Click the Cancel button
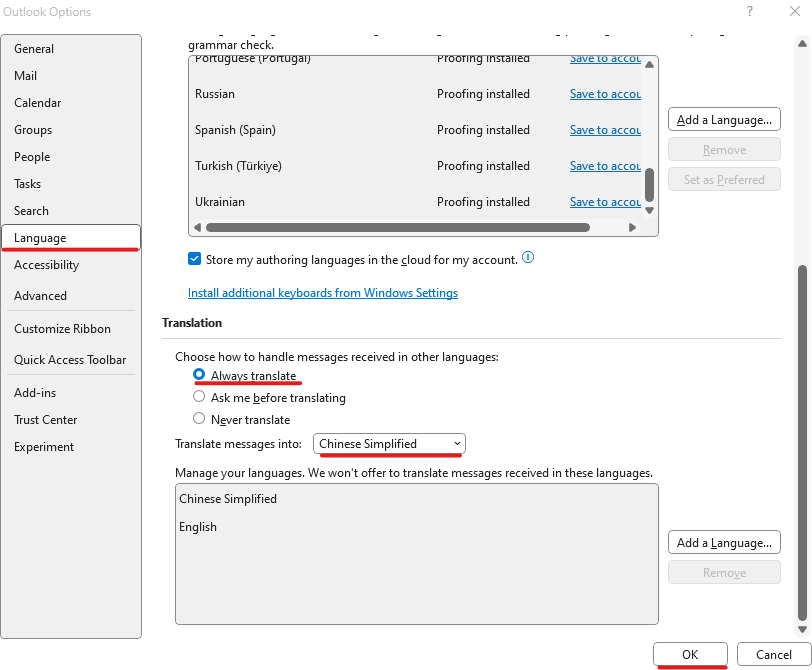 [x=774, y=654]
